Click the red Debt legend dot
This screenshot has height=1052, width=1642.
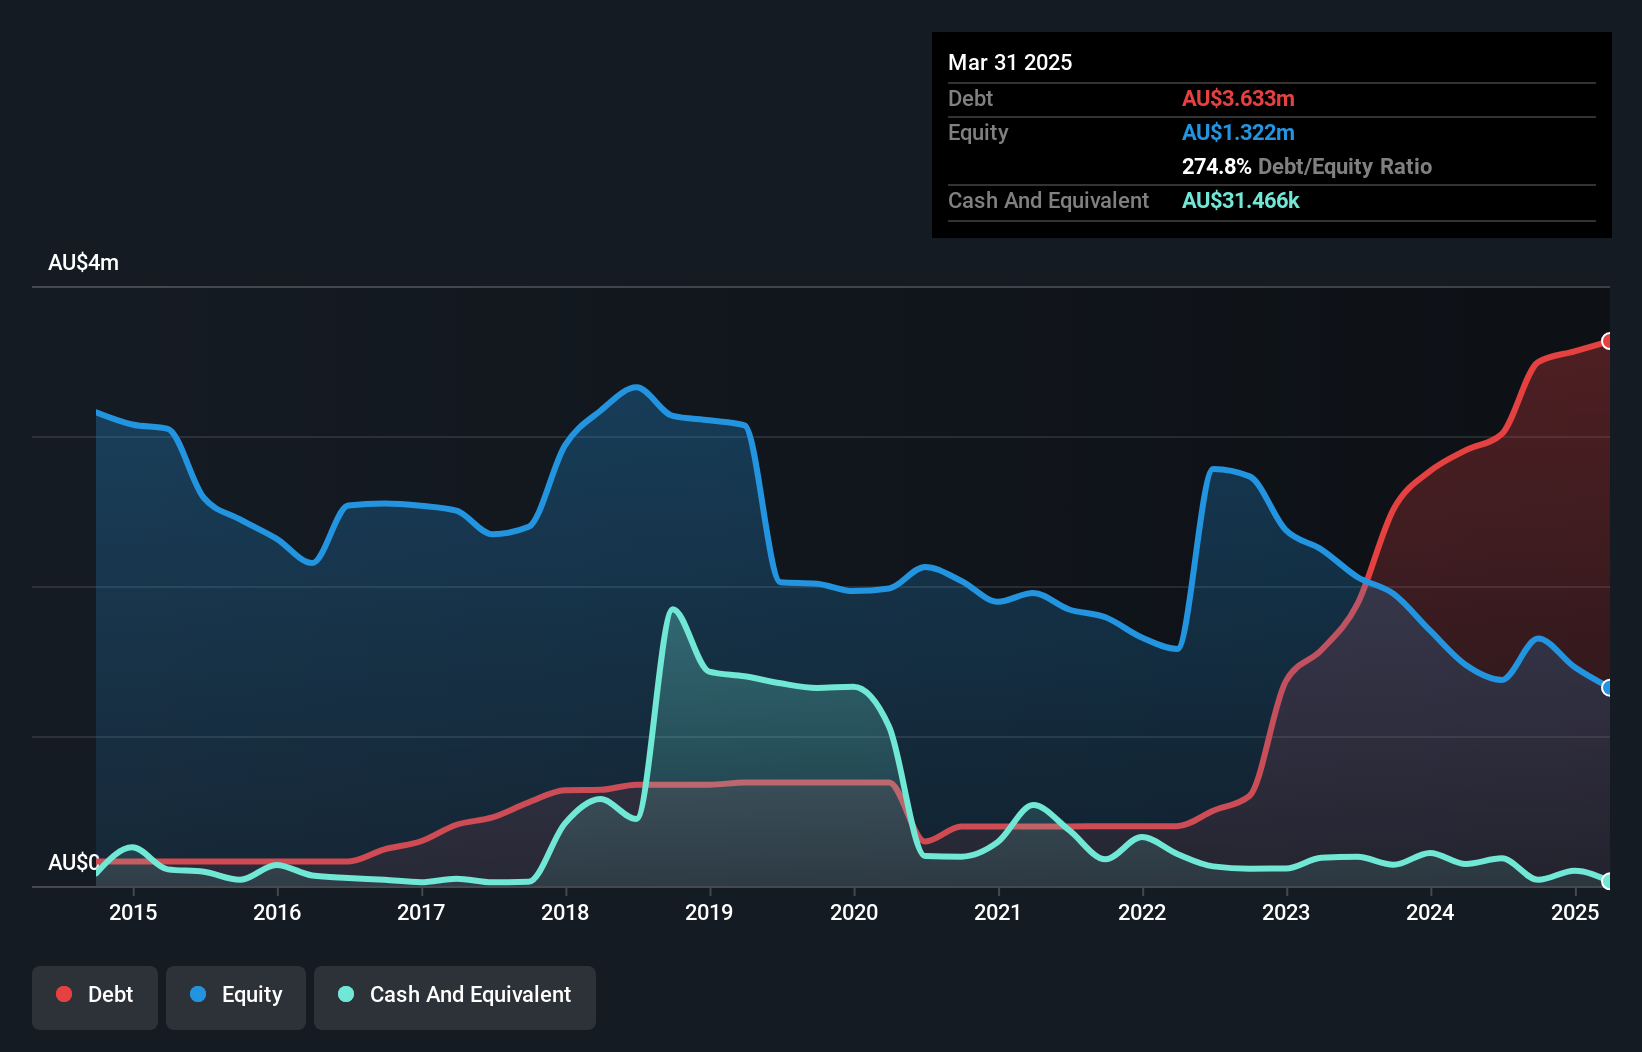pyautogui.click(x=64, y=994)
